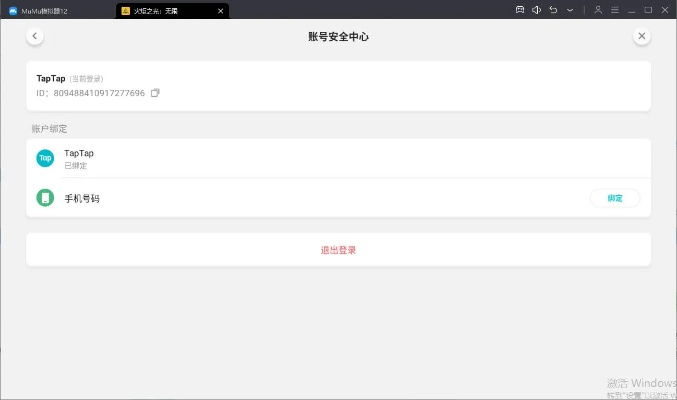Image resolution: width=677 pixels, height=400 pixels.
Task: Toggle the emulator volume speaker icon
Action: click(x=536, y=10)
